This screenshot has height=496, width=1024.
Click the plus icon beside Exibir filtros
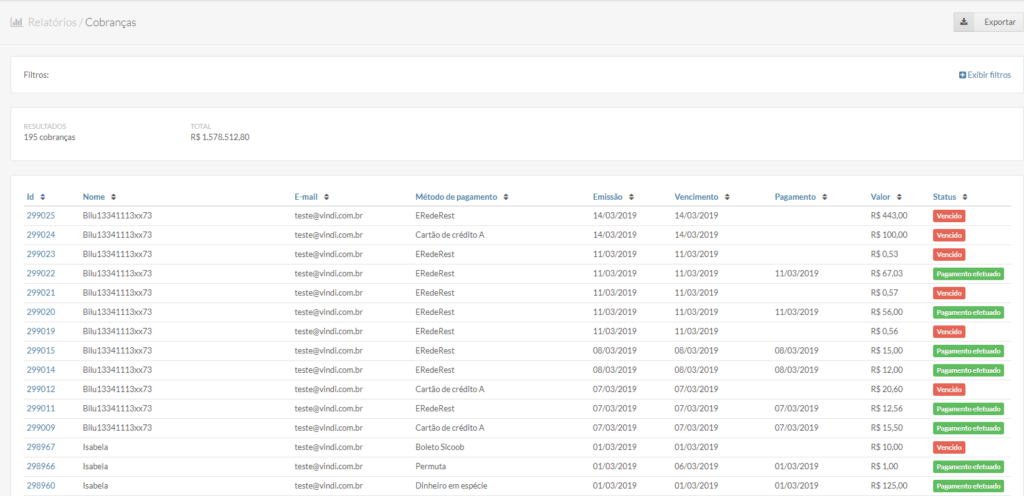pyautogui.click(x=962, y=75)
